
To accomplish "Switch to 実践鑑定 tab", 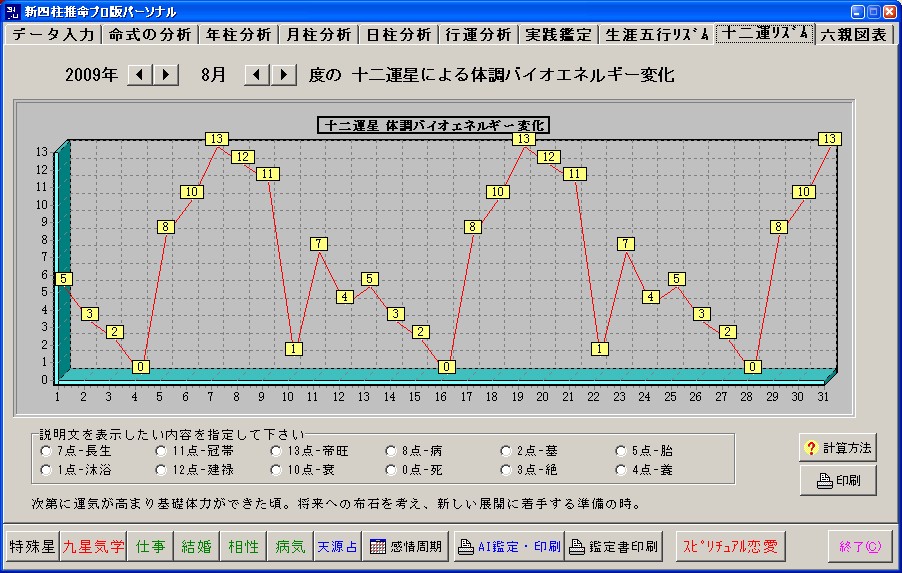I will click(559, 35).
